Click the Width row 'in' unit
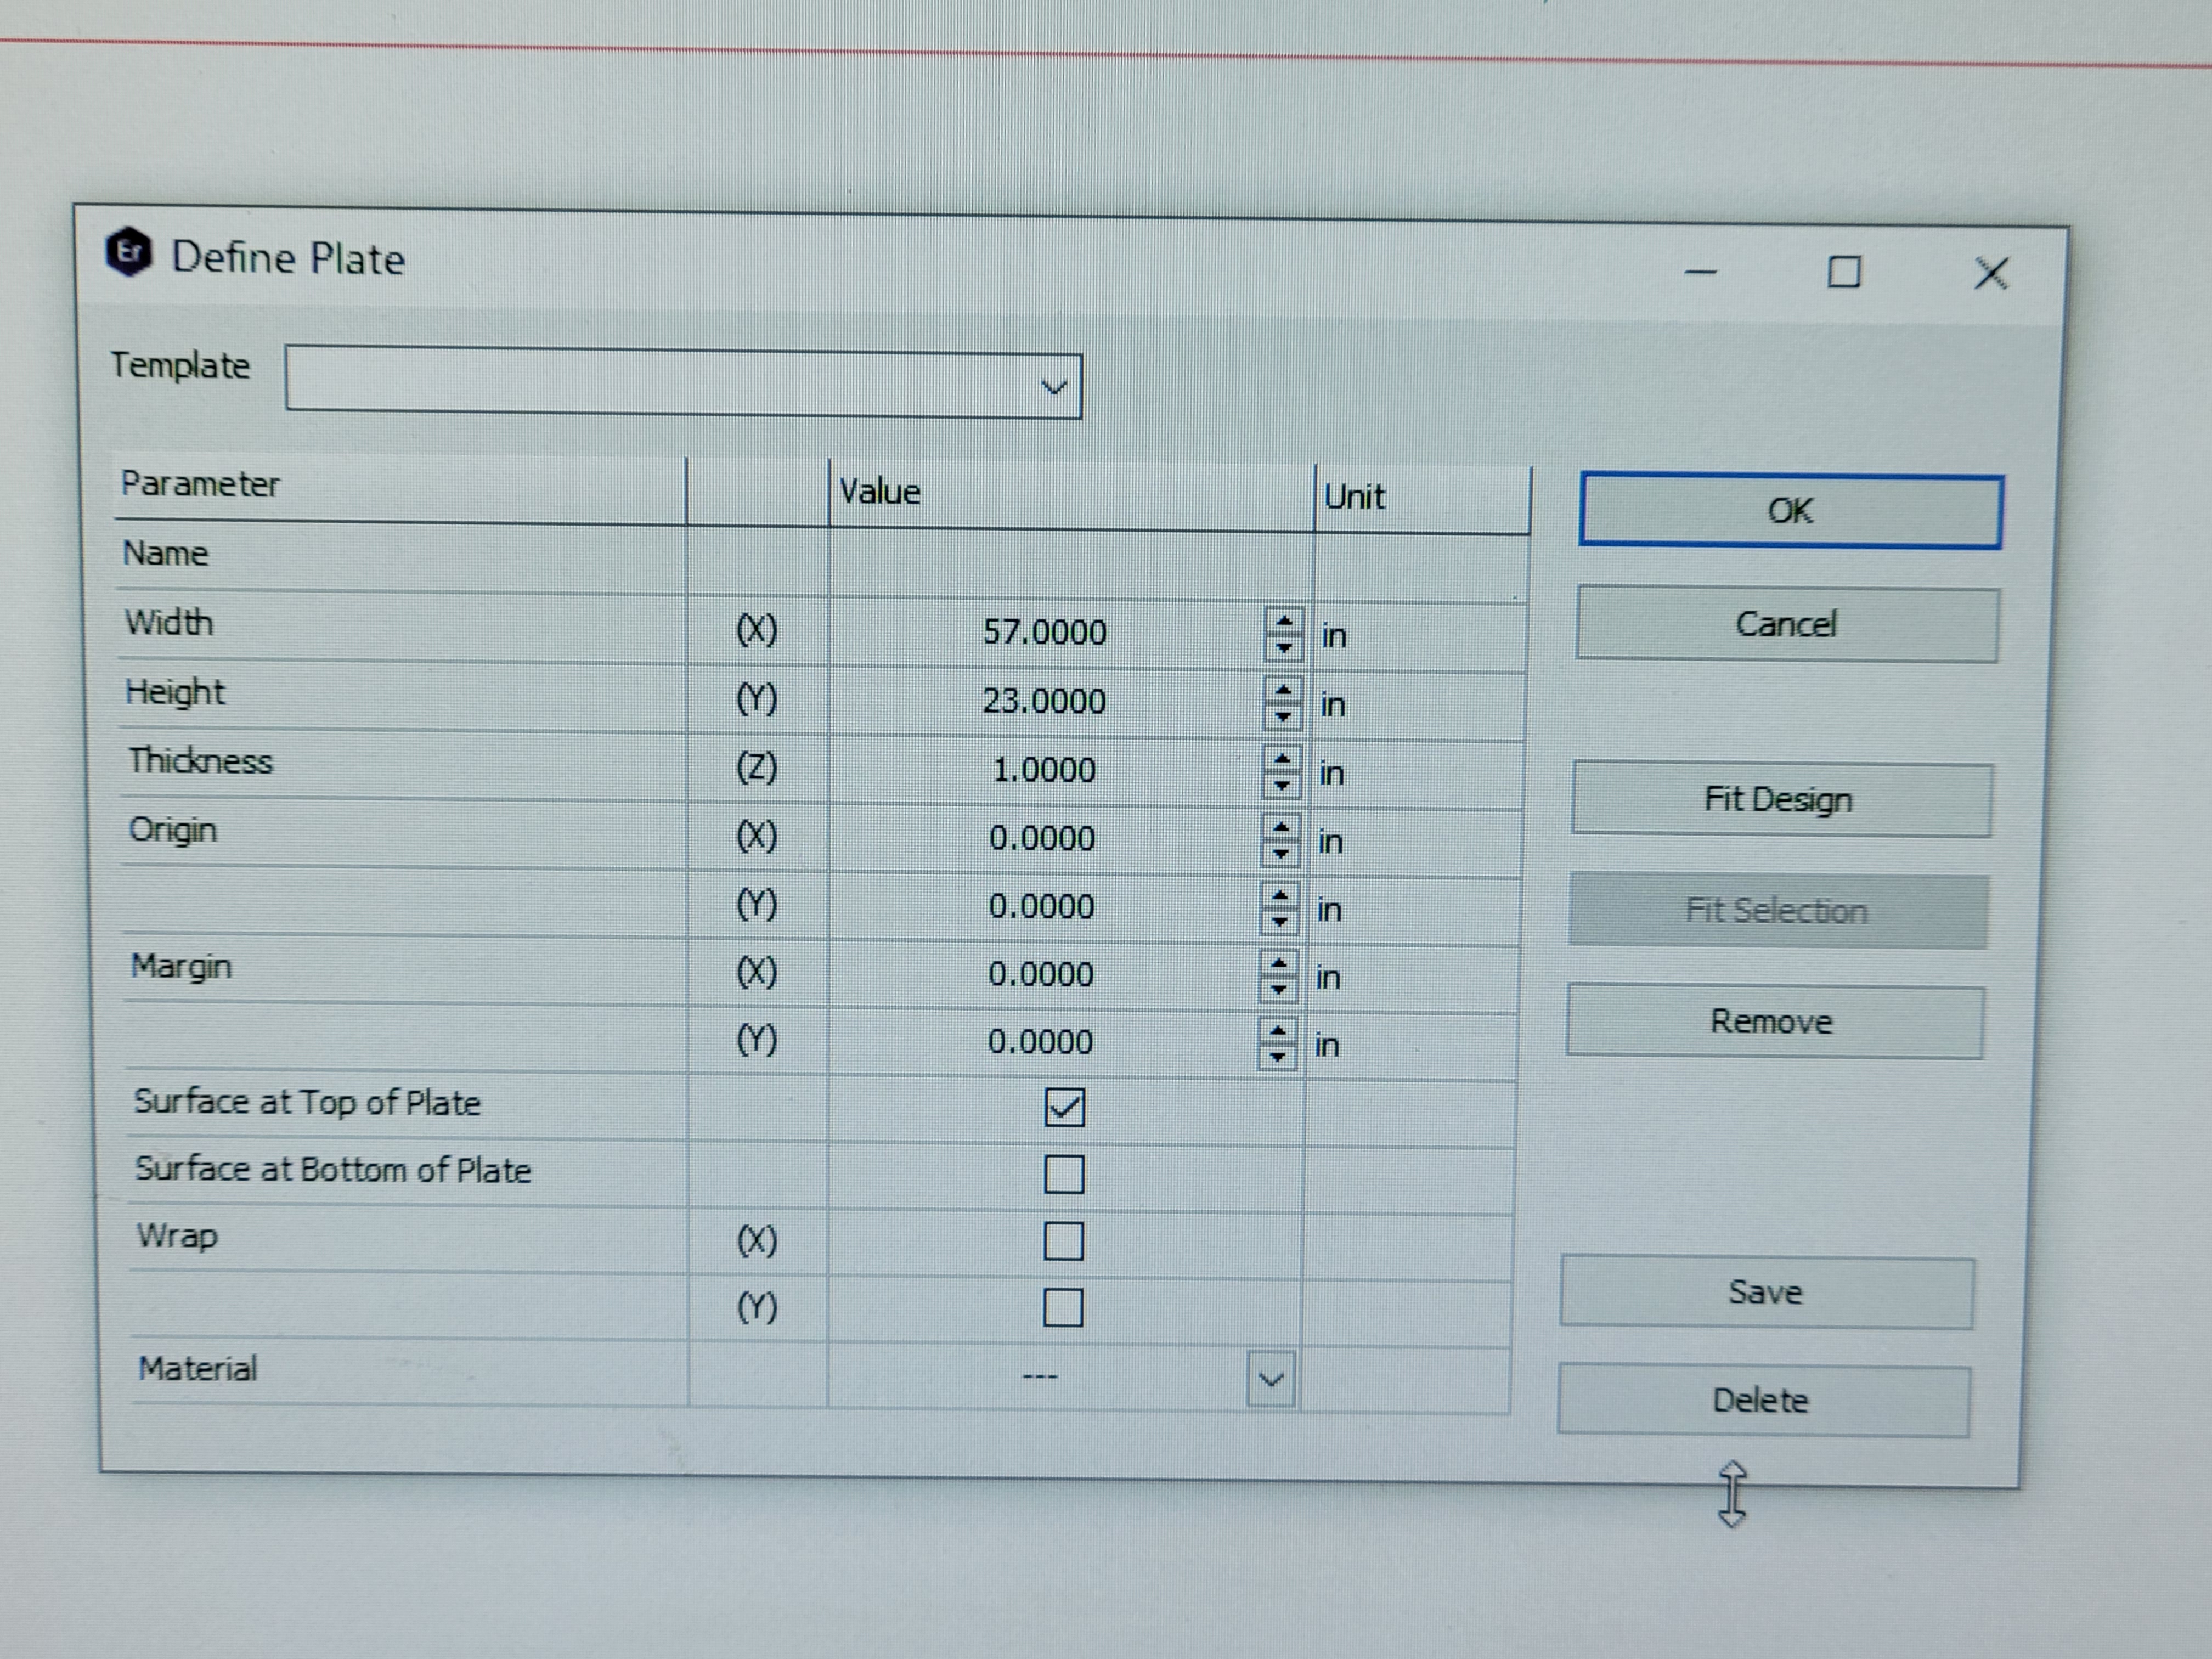Screen dimensions: 2212x1659 pos(1334,636)
